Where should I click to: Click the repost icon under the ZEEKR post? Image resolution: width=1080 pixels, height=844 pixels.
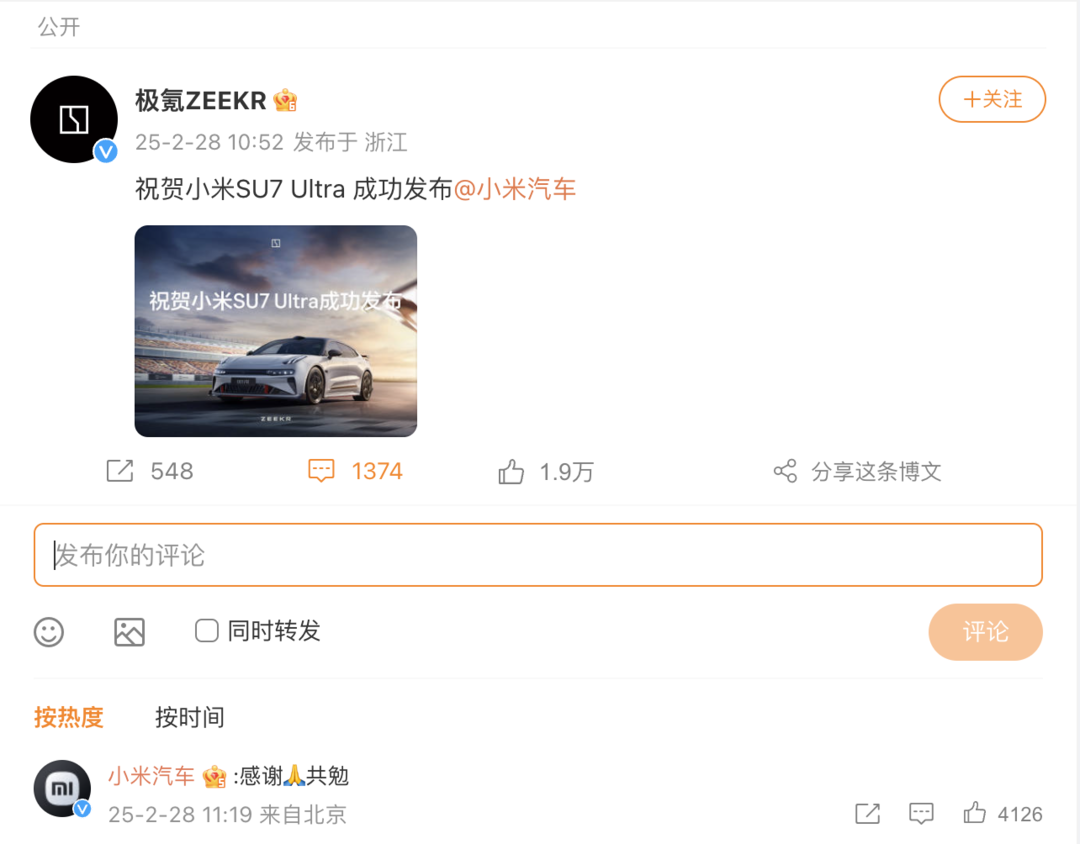(120, 471)
